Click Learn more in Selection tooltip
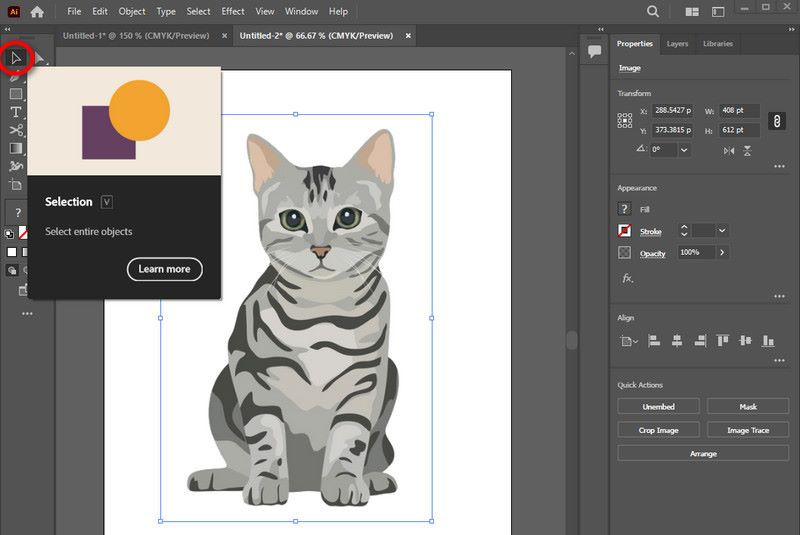The width and height of the screenshot is (800, 535). pos(164,269)
